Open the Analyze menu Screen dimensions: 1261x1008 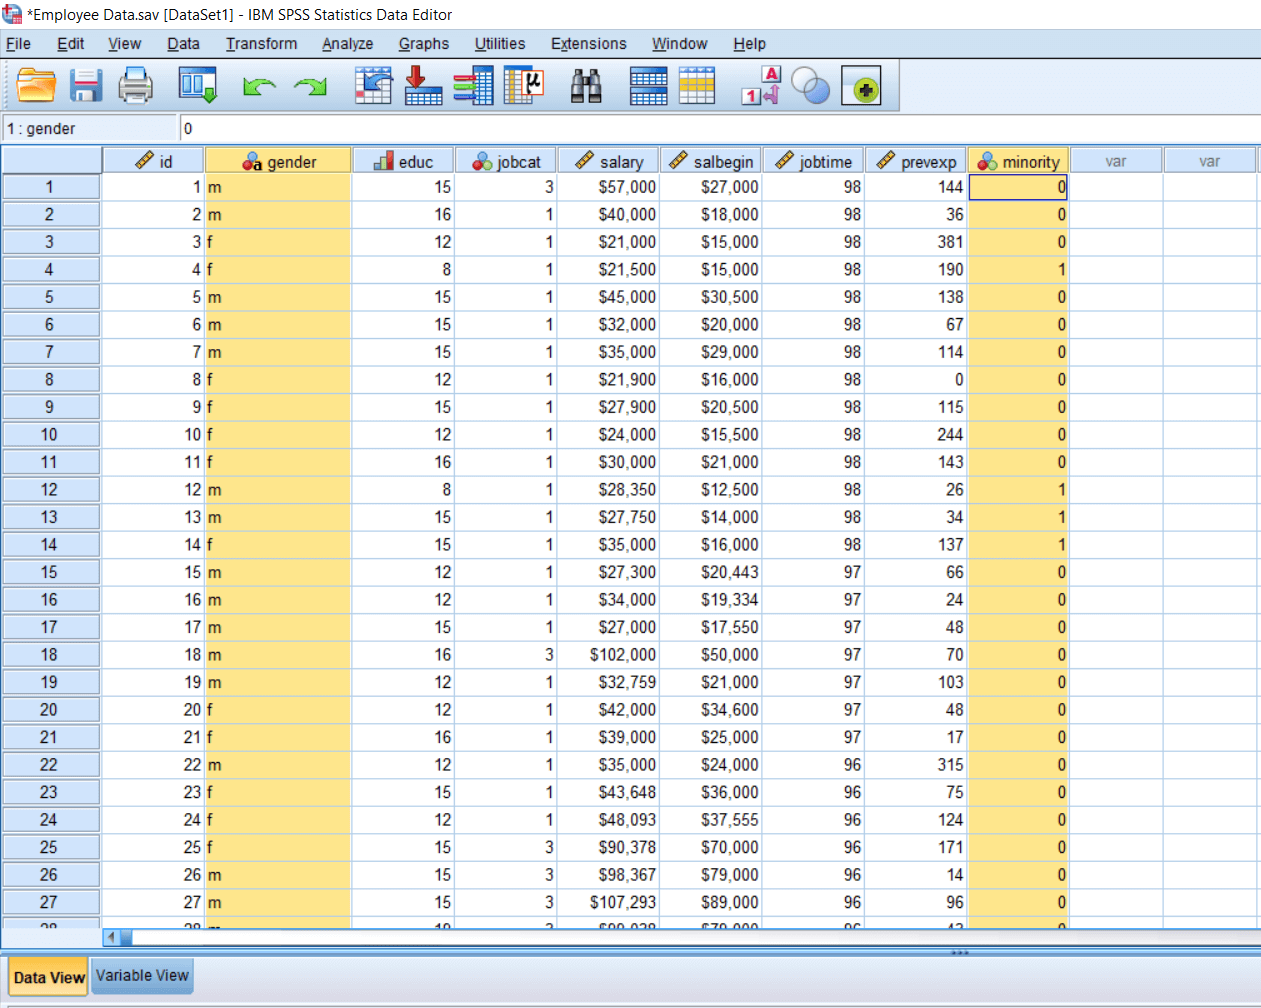tap(347, 44)
